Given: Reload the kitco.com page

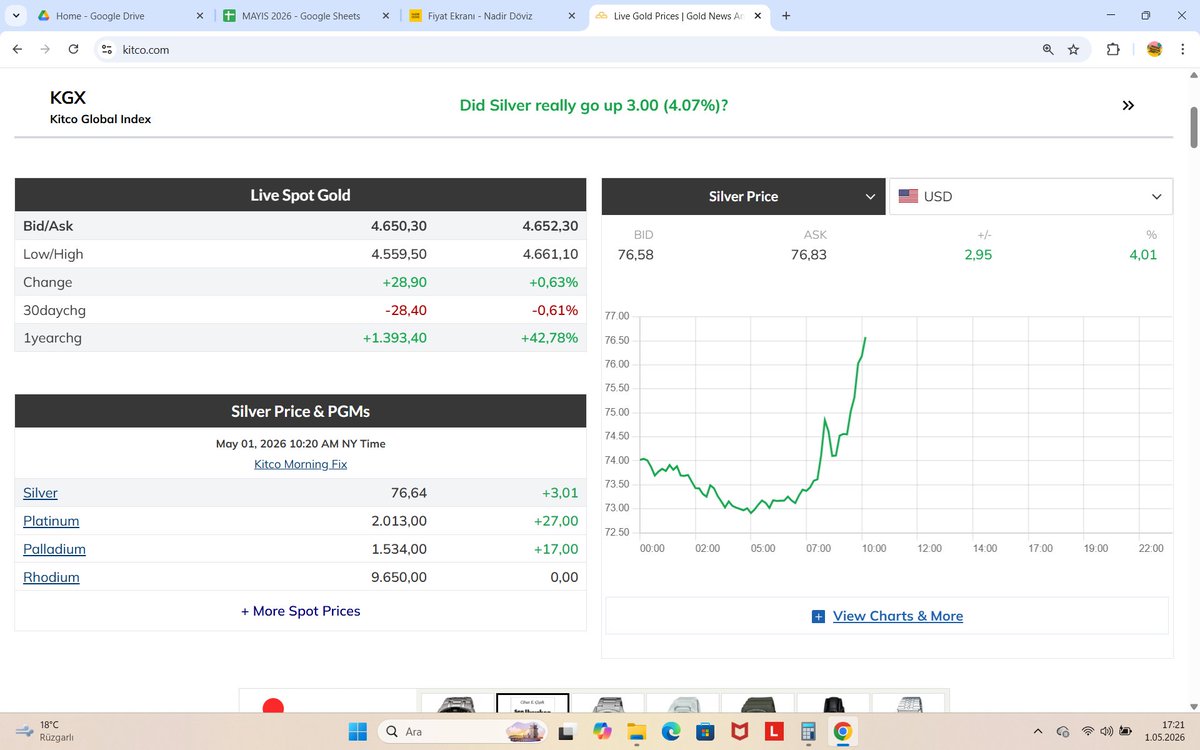Looking at the screenshot, I should [73, 49].
